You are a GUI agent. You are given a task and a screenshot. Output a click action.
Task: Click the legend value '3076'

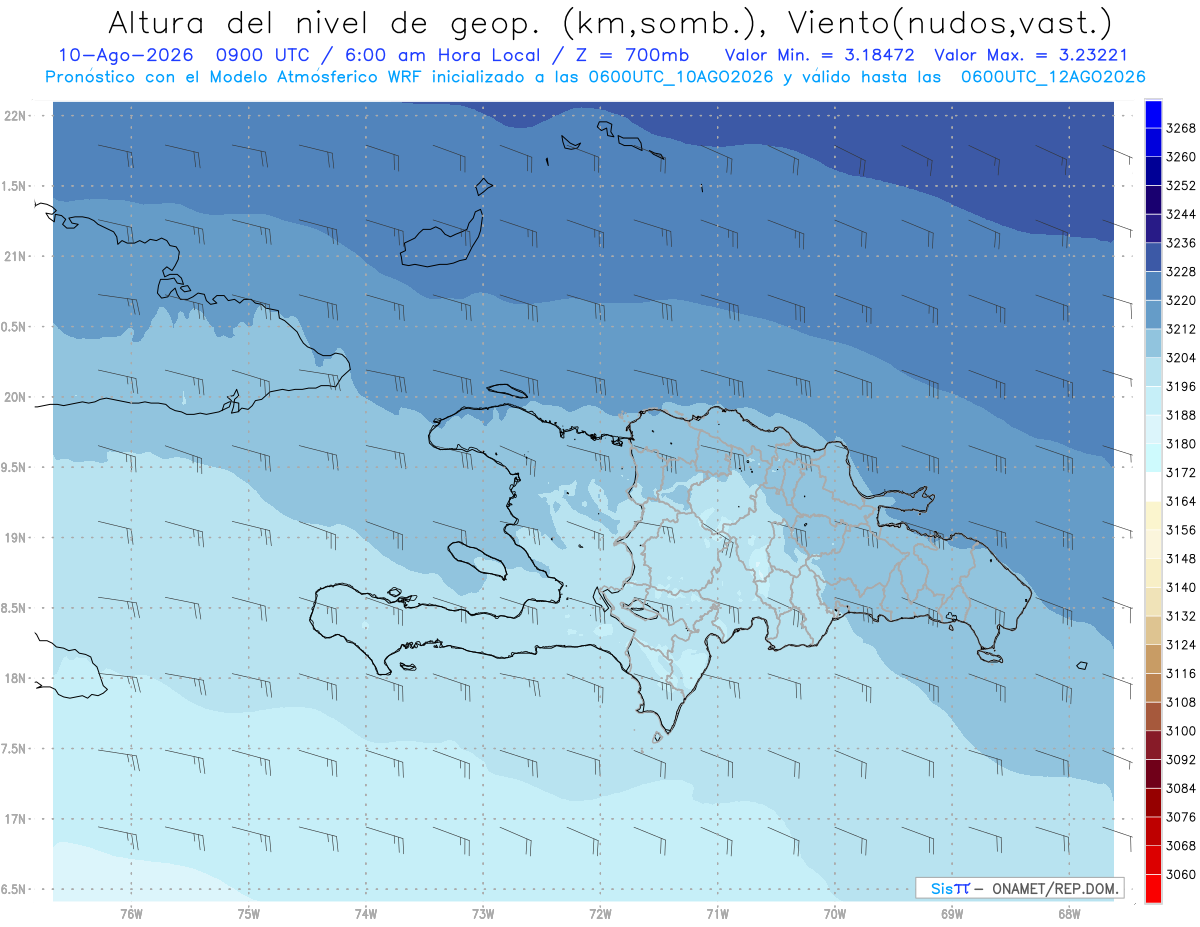click(x=1181, y=817)
